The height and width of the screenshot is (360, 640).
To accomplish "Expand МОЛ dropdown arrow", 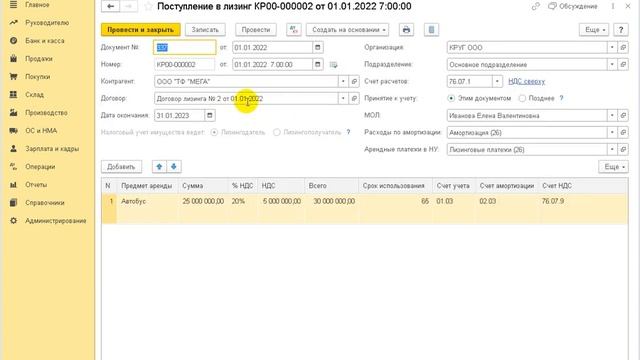I will pyautogui.click(x=612, y=116).
